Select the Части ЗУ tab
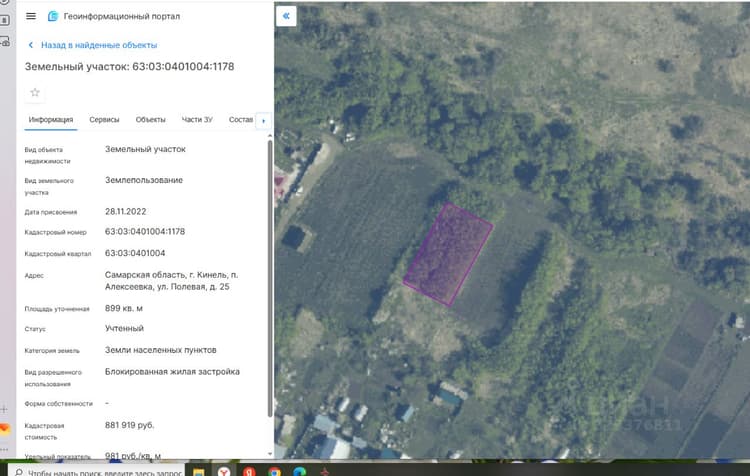 [197, 120]
